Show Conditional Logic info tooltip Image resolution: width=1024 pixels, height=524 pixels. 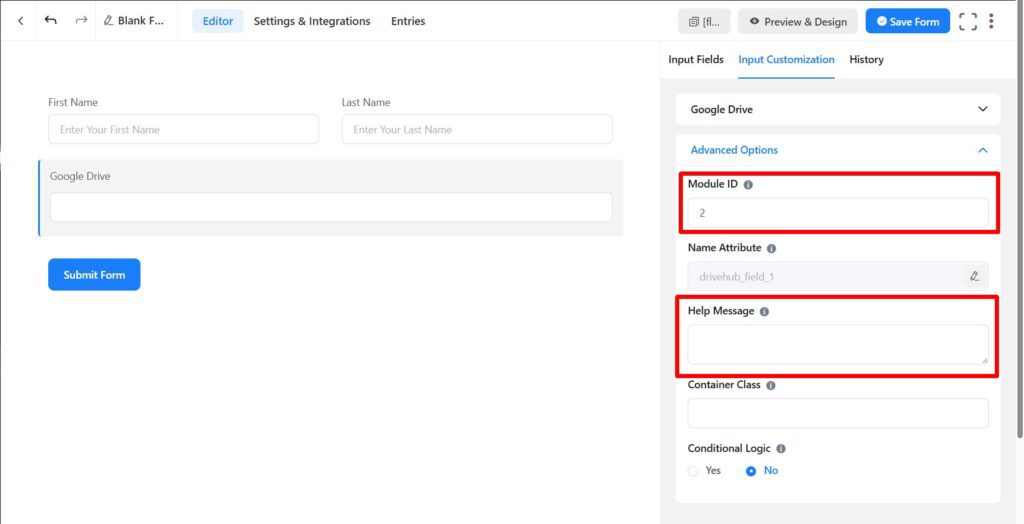(781, 449)
